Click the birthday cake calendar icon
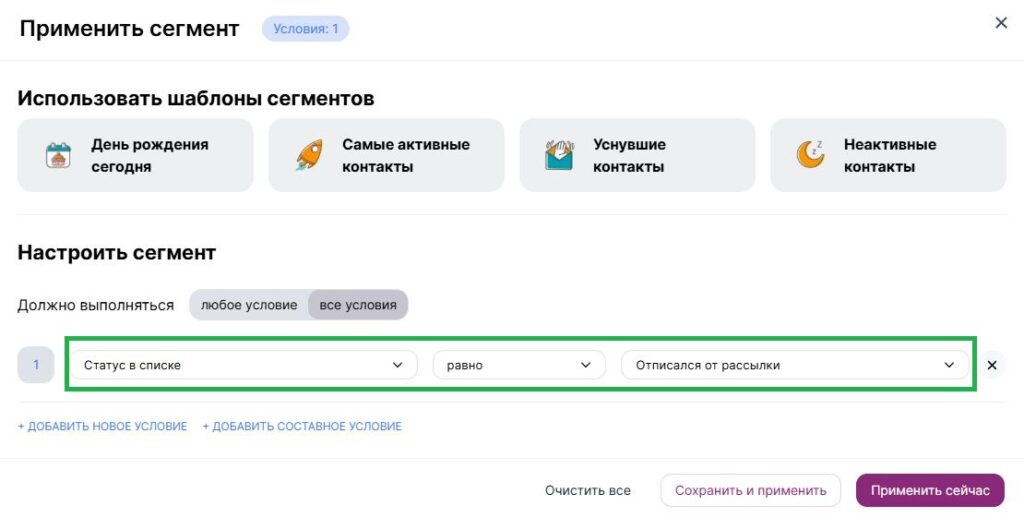The image size is (1024, 518). [58, 155]
